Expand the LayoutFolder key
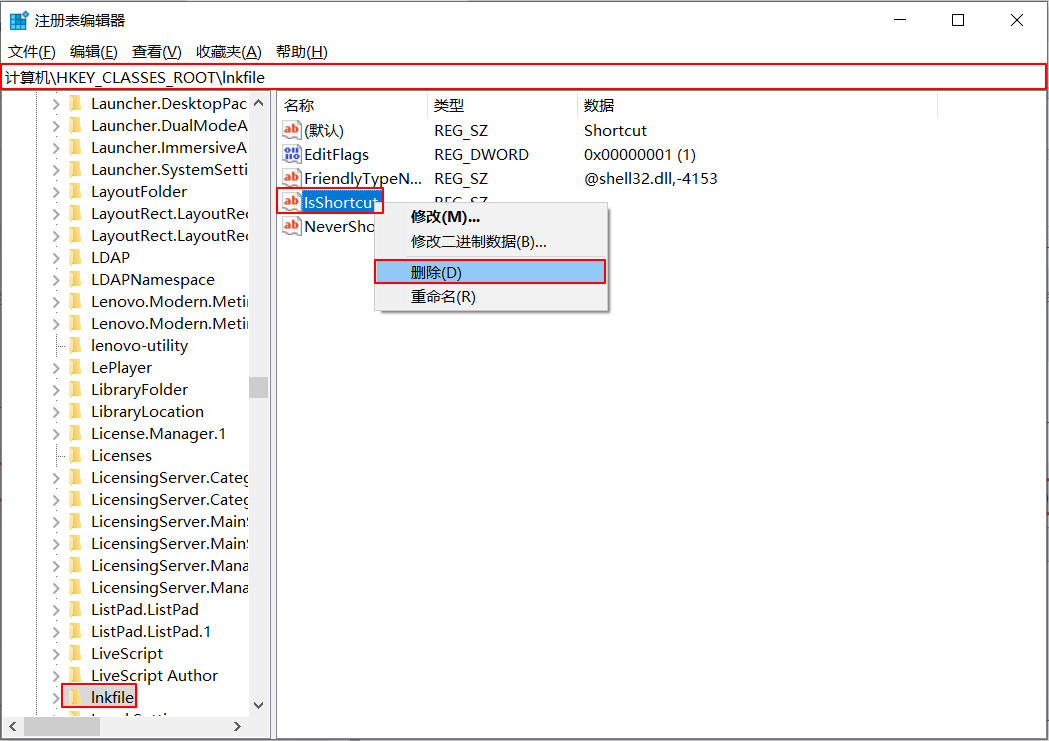Viewport: 1049px width, 741px height. pos(56,191)
